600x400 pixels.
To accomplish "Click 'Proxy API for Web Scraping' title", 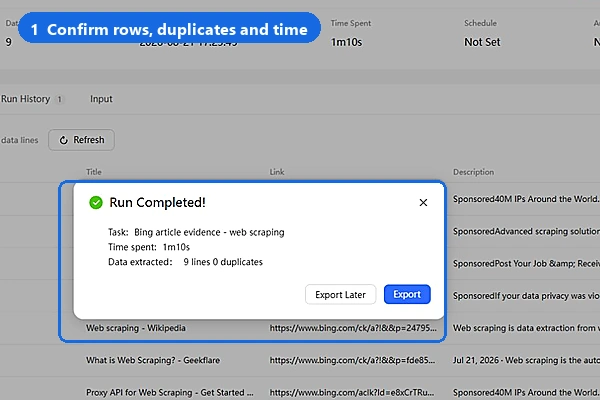I will click(170, 392).
